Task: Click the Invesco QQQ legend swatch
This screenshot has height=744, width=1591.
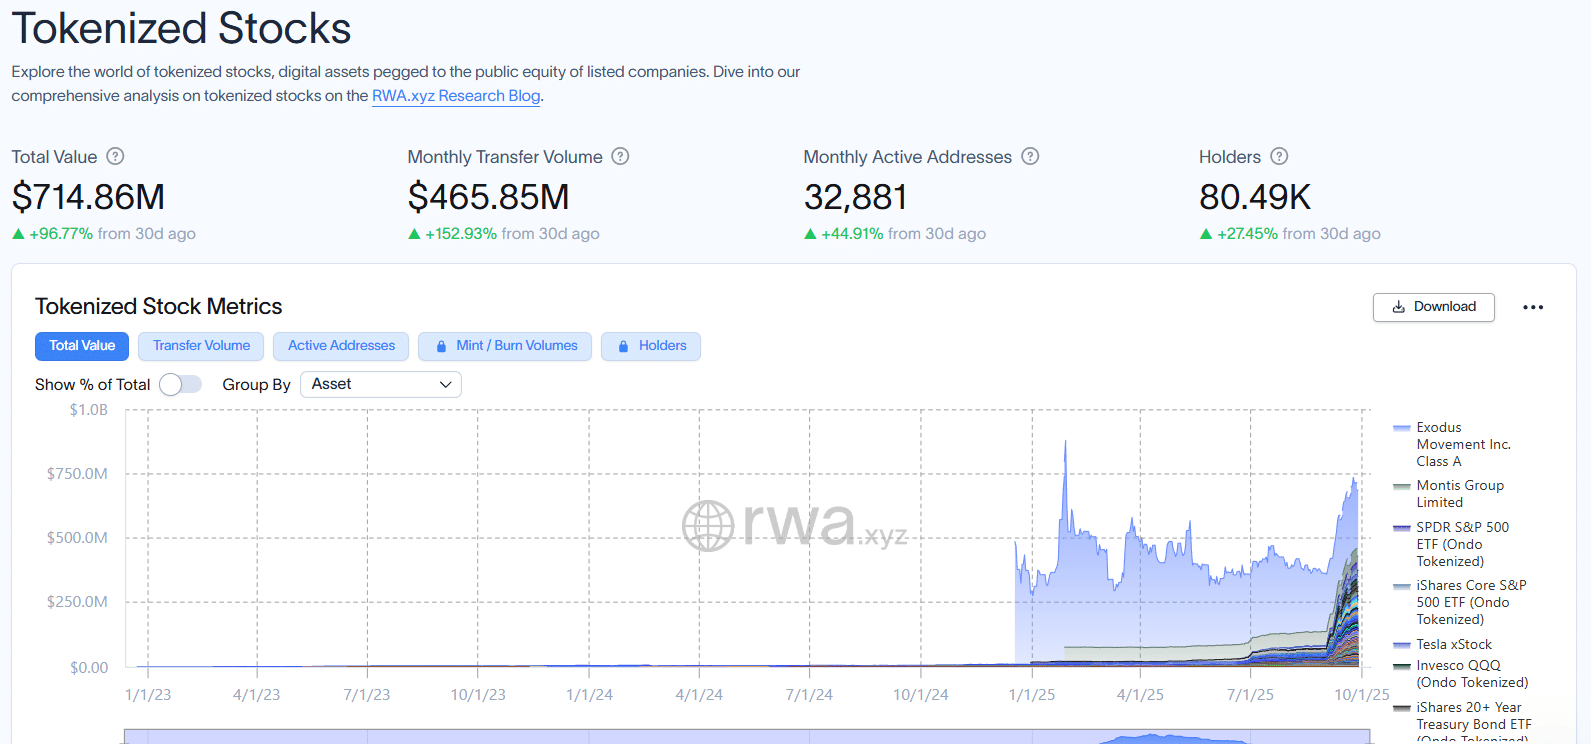Action: [x=1402, y=666]
